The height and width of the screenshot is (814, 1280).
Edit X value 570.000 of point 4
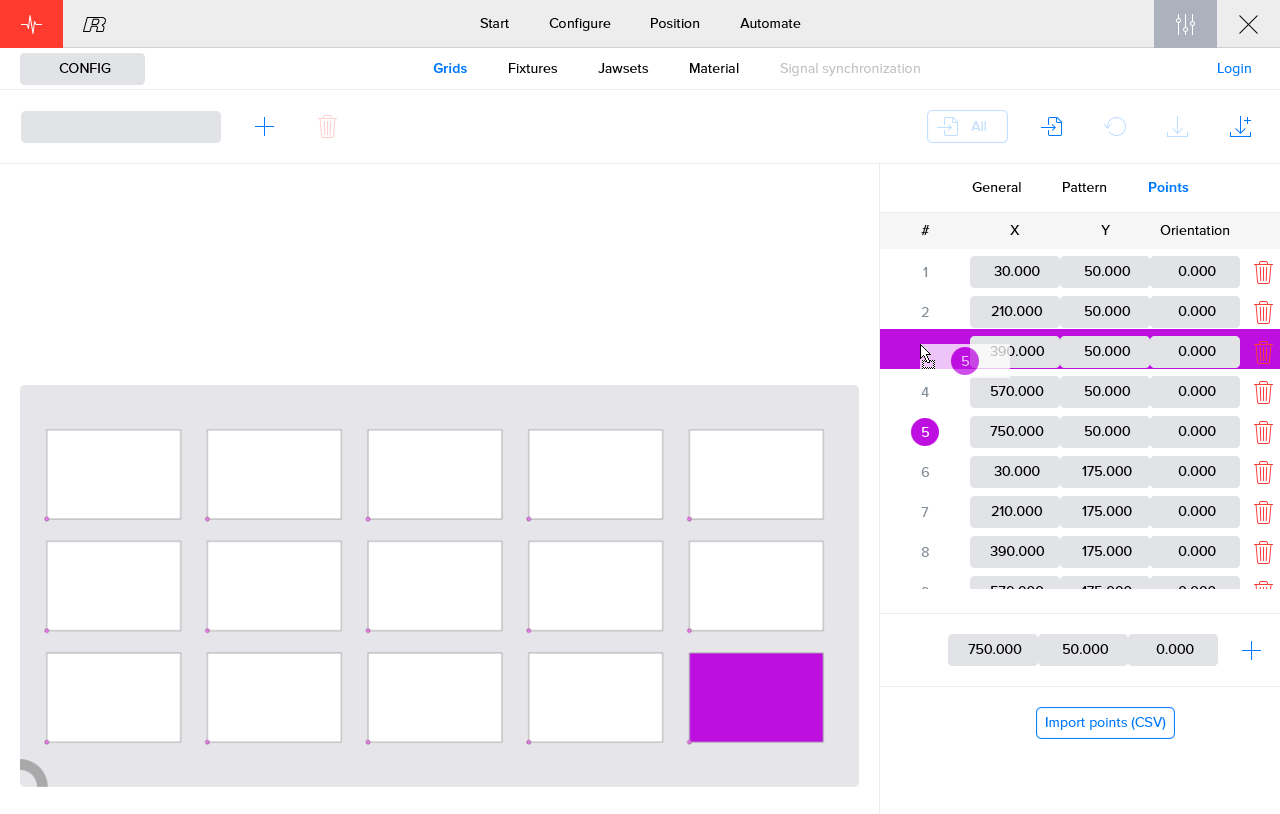click(x=1015, y=392)
